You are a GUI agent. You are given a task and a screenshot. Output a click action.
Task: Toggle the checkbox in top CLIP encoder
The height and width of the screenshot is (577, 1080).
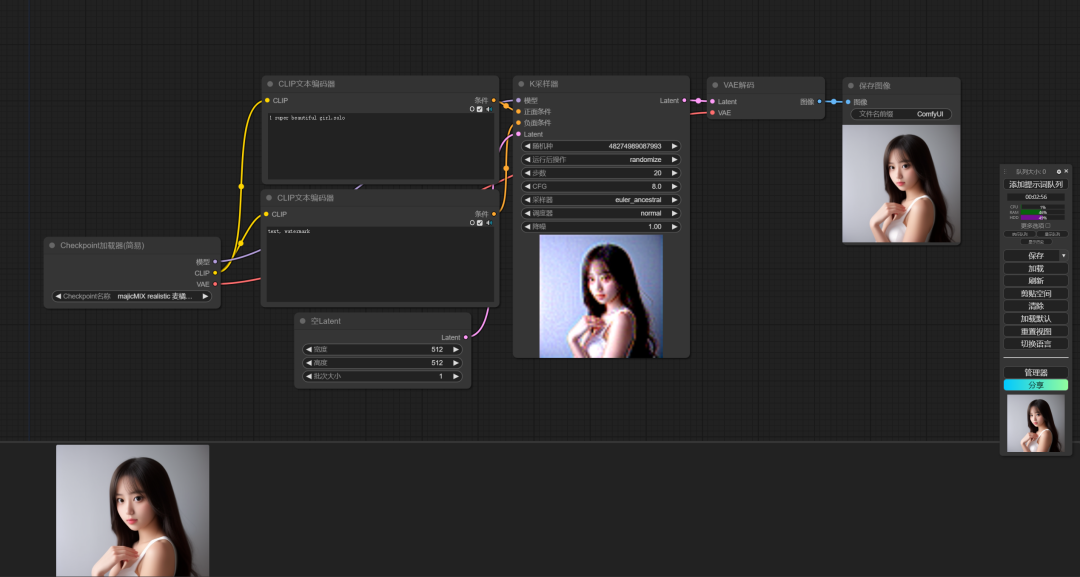point(480,109)
